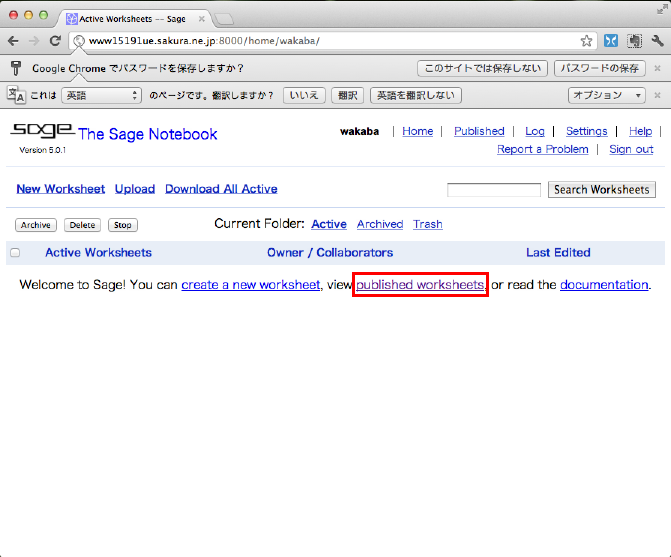
Task: Open Chrome's wrench settings menu
Action: (x=657, y=41)
